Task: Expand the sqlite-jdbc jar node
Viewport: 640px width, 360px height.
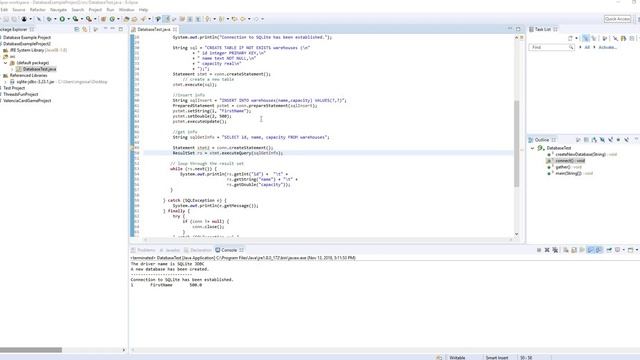Action: pyautogui.click(x=5, y=82)
